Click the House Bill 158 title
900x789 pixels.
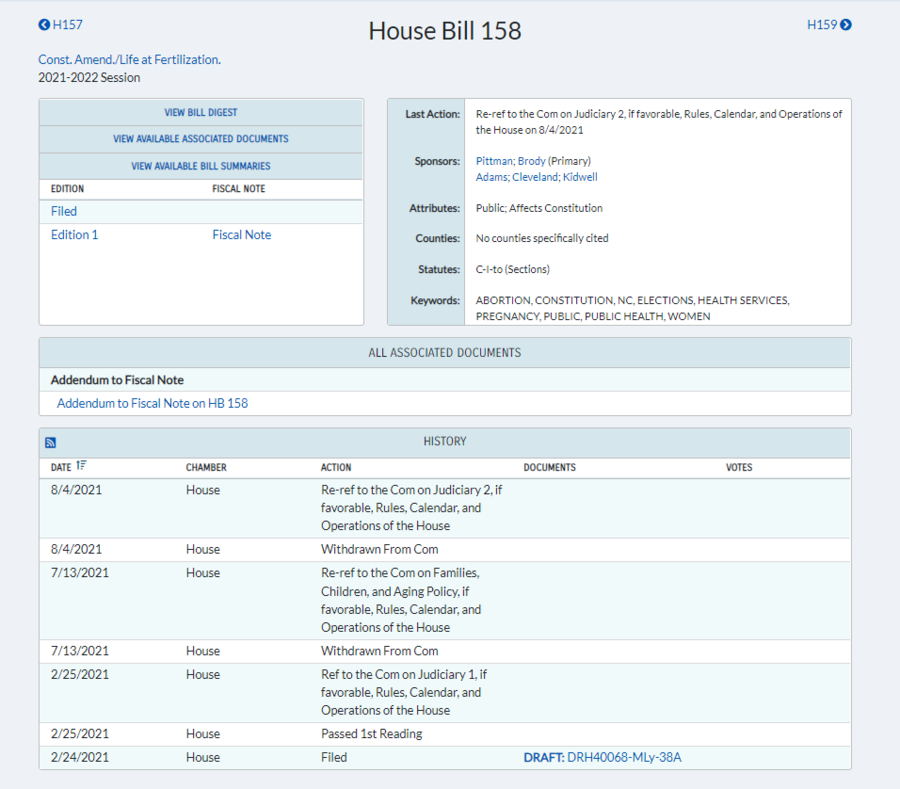[445, 31]
